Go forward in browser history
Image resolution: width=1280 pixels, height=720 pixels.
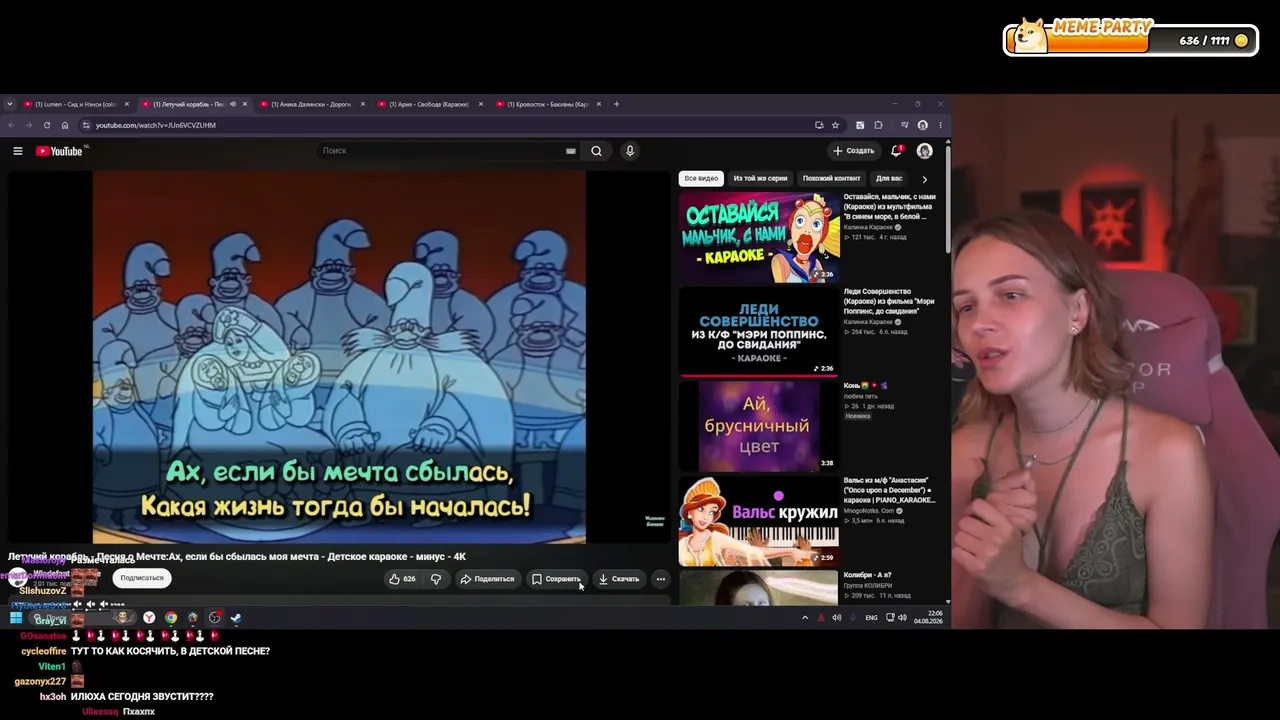[29, 125]
